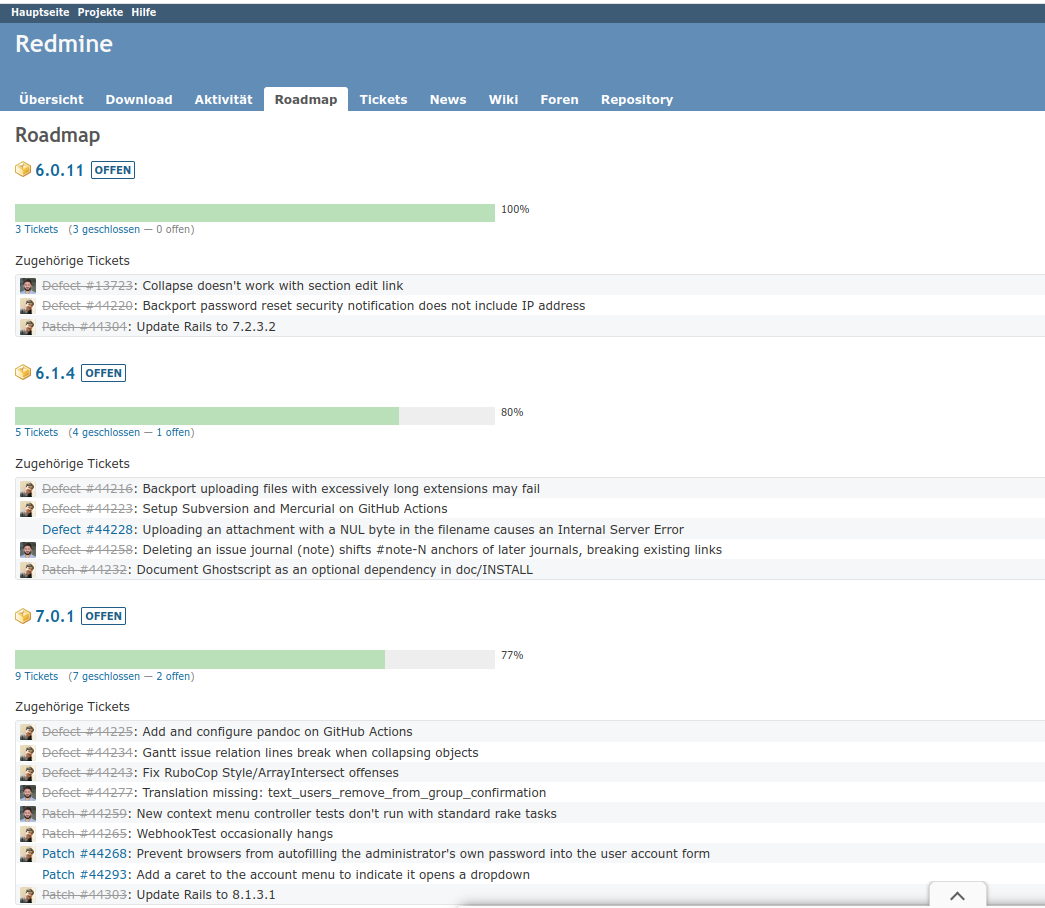Viewport: 1045px width, 908px height.
Task: Click the assignee avatar for Defect #44223
Action: tap(27, 509)
